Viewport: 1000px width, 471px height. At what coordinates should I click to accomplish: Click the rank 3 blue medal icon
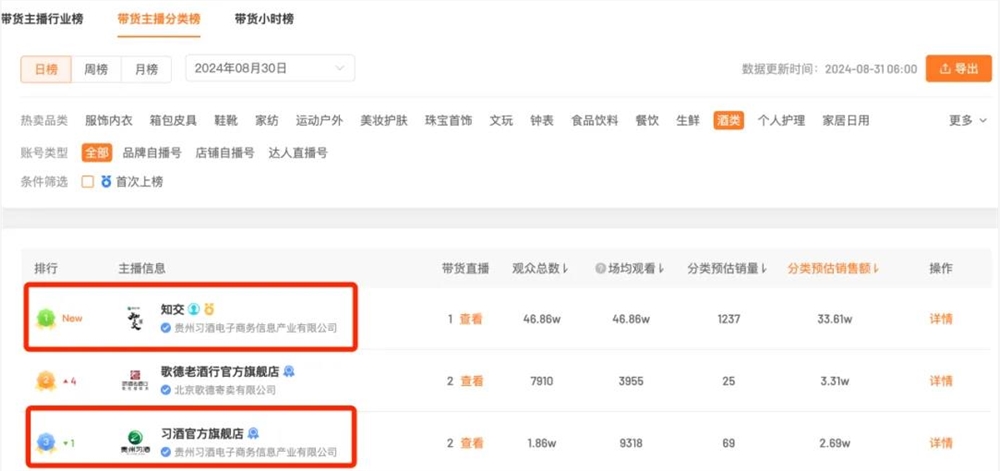[x=45, y=442]
